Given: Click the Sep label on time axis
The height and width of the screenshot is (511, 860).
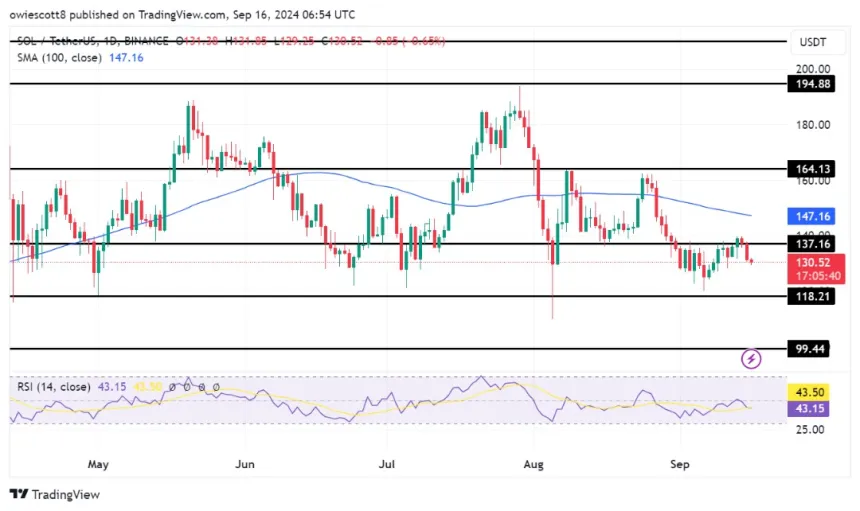Looking at the screenshot, I should pos(682,464).
